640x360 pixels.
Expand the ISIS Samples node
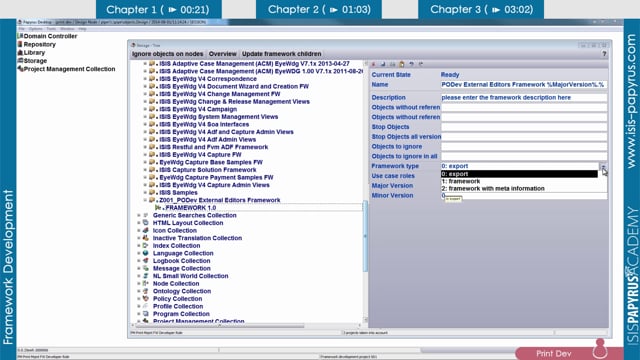click(145, 193)
